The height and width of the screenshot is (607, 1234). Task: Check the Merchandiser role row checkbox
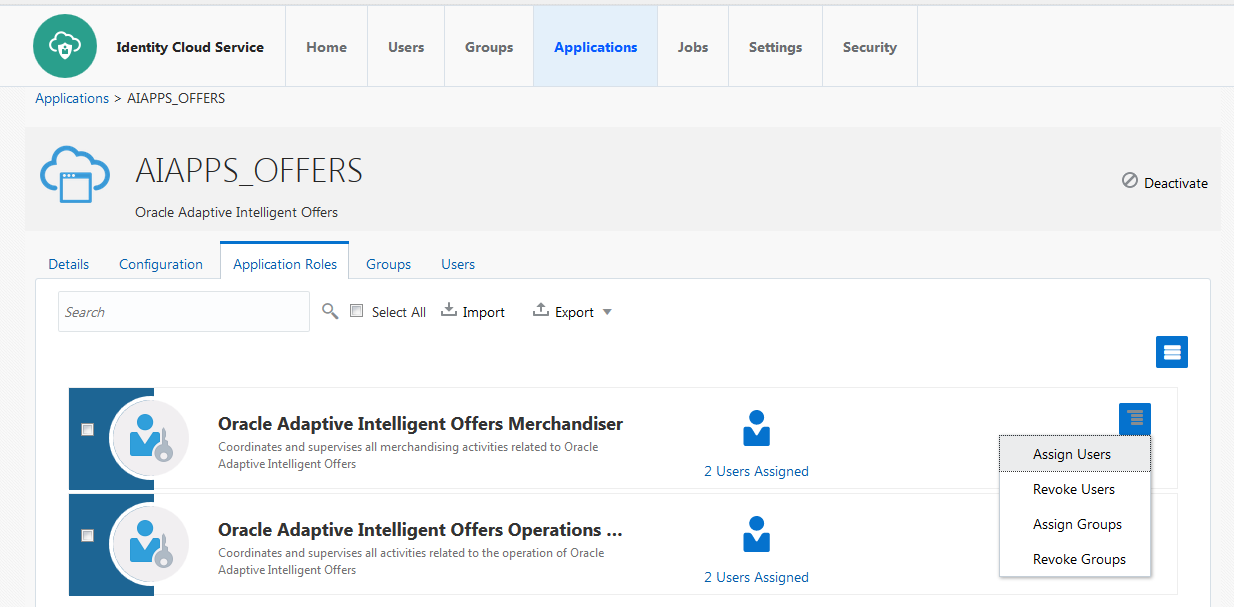coord(87,428)
